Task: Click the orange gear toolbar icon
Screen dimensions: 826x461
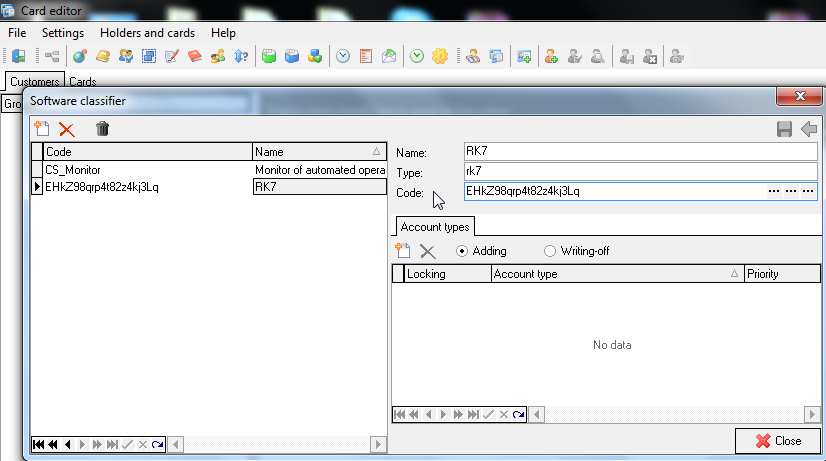Action: coord(440,56)
